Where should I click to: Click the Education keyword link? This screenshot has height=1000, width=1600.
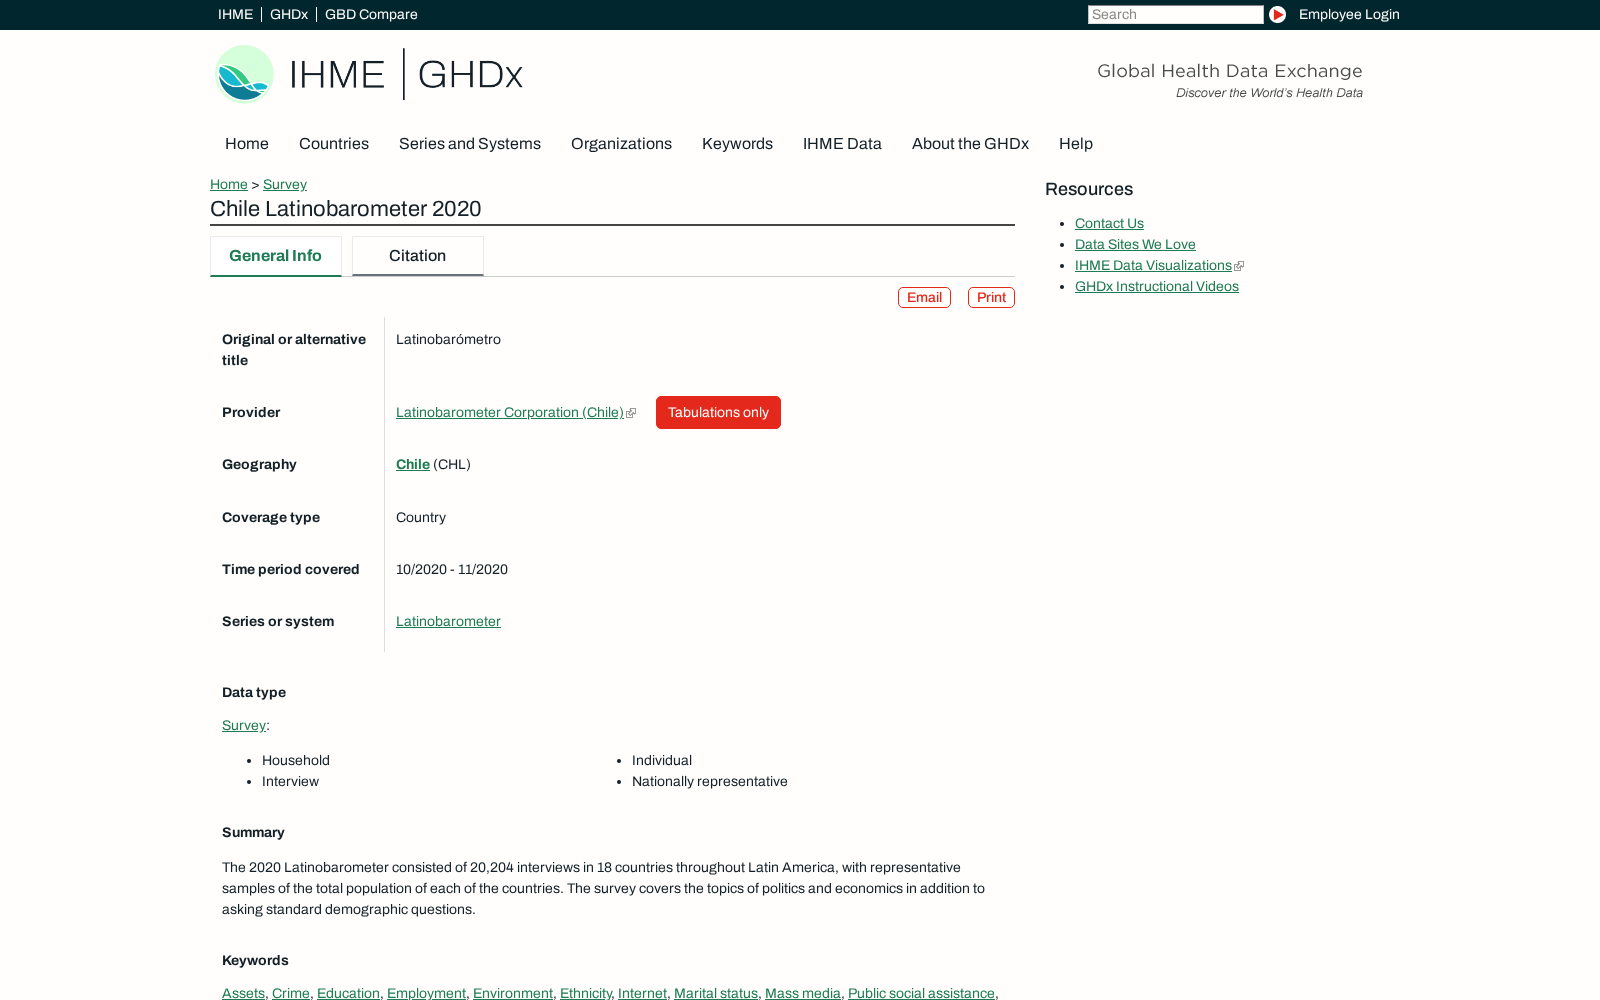348,993
